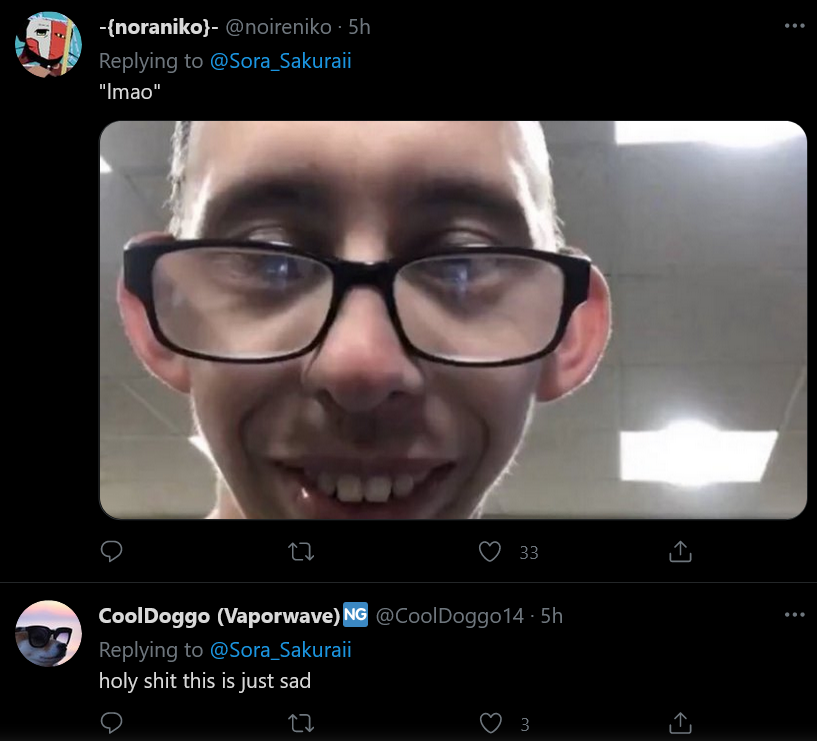Open @Sora_Sakuraii link in CoolDoggo's reply
Image resolution: width=817 pixels, height=741 pixels.
(280, 650)
